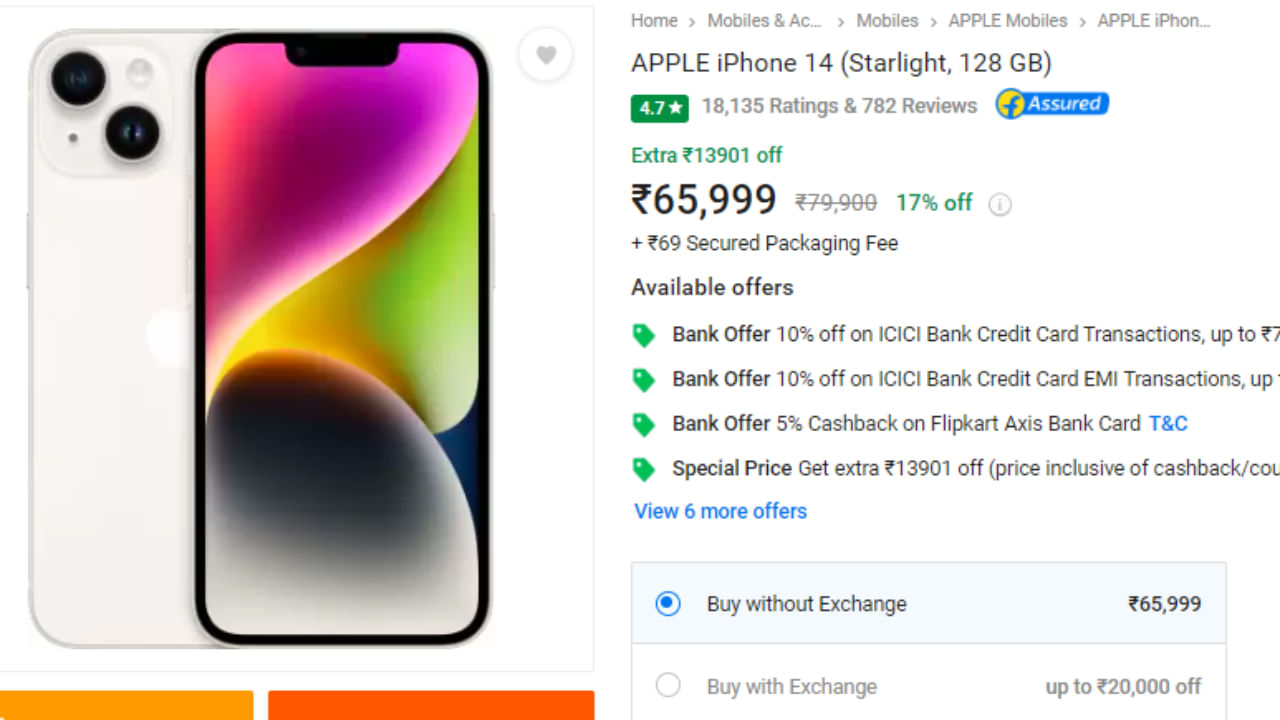Open the price details info icon
Screen dimensions: 1280x720
pyautogui.click(x=999, y=204)
